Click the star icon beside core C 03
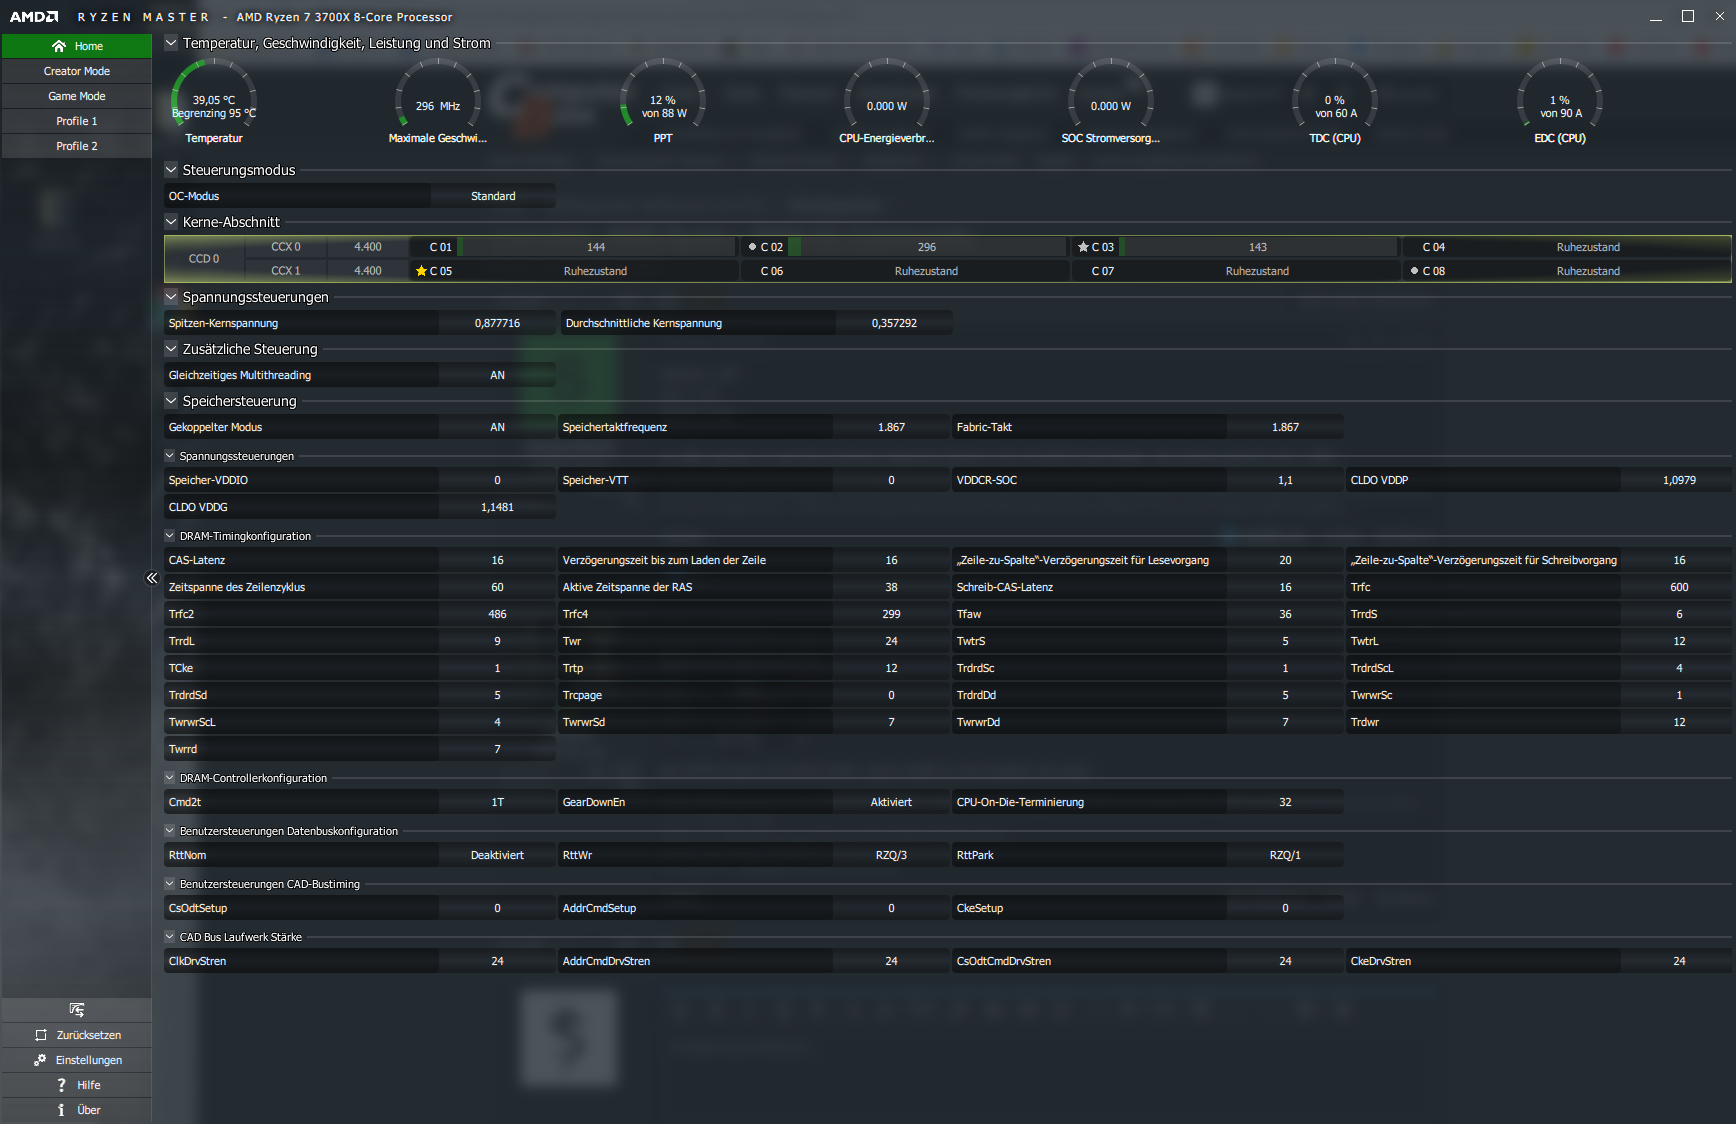Viewport: 1736px width, 1124px height. 1083,247
